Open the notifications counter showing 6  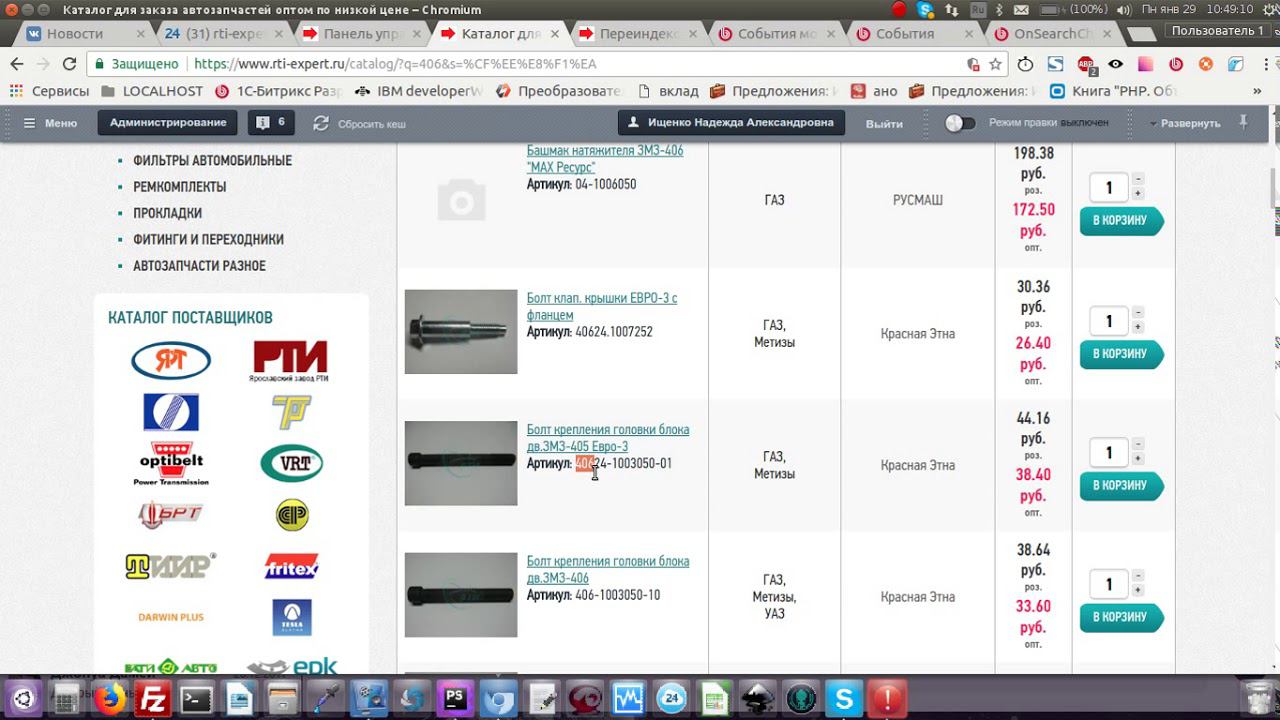(x=270, y=123)
